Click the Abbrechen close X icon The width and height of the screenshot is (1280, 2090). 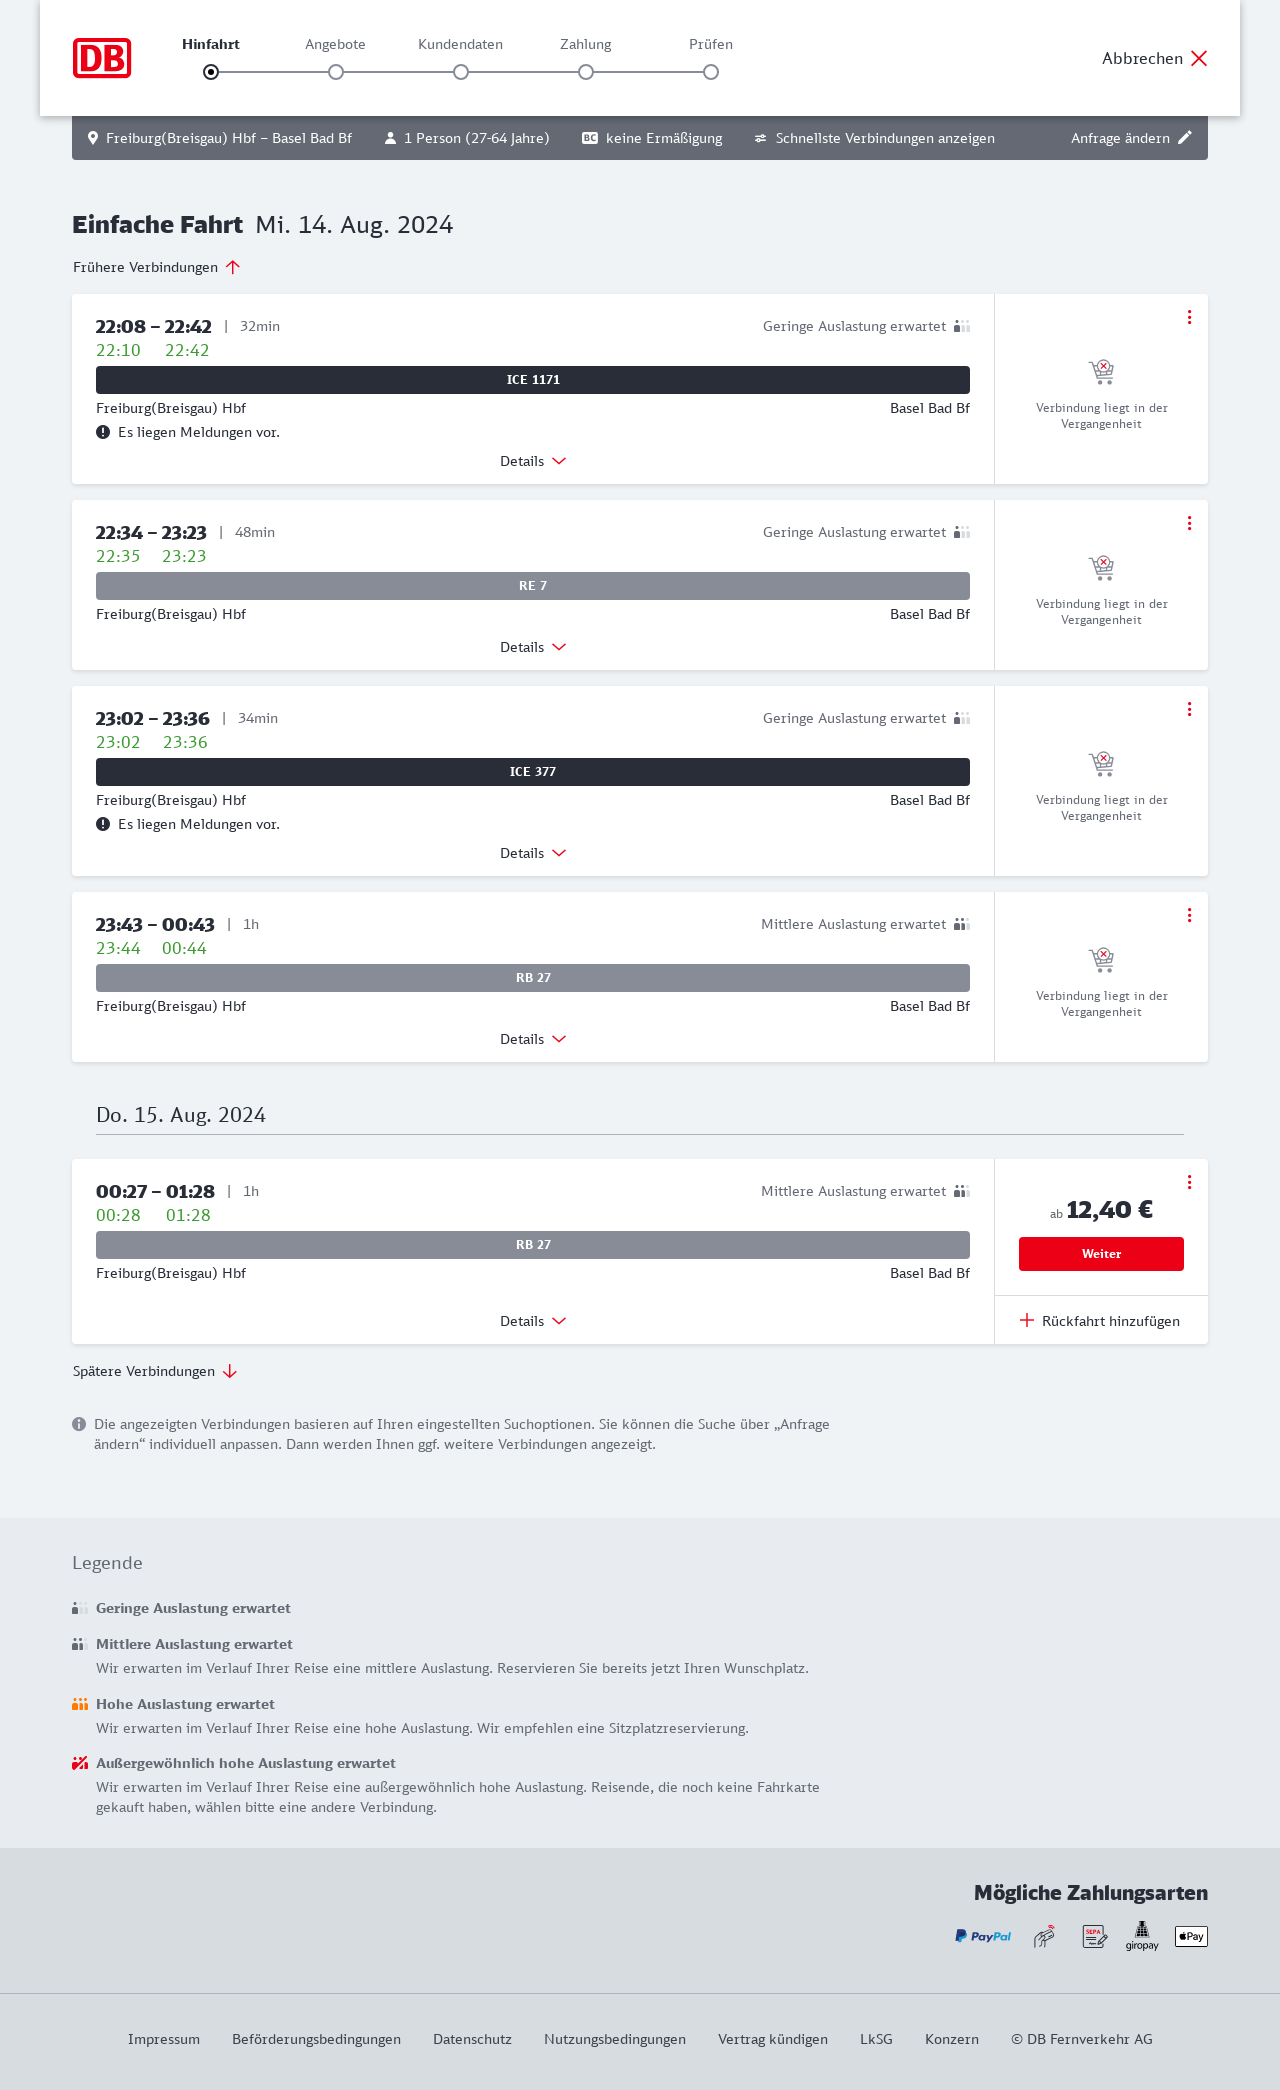click(x=1199, y=59)
